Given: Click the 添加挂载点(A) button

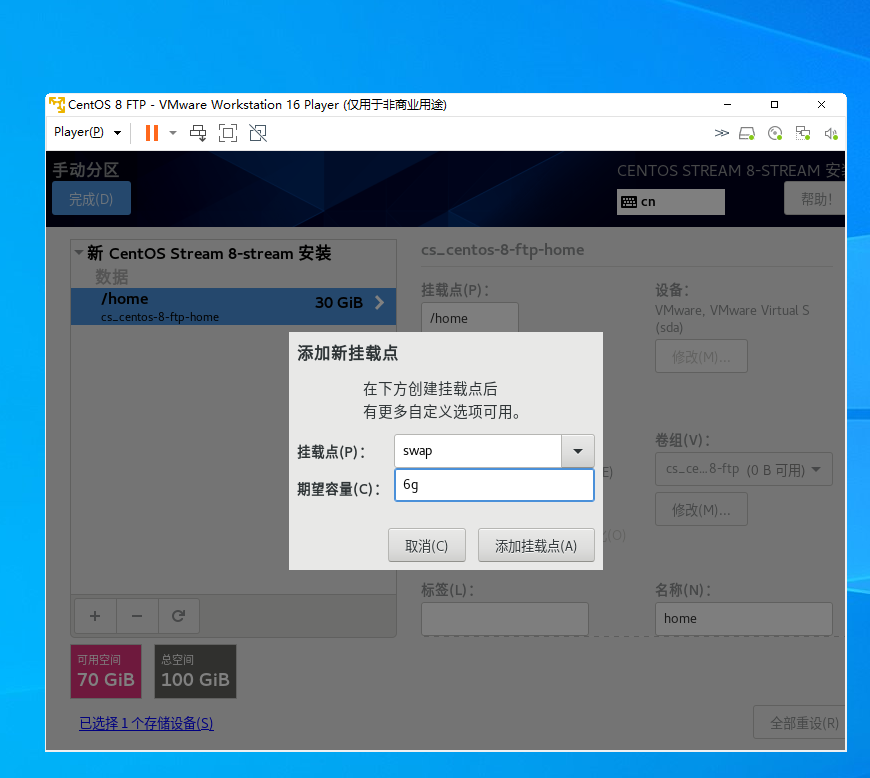Looking at the screenshot, I should point(537,545).
